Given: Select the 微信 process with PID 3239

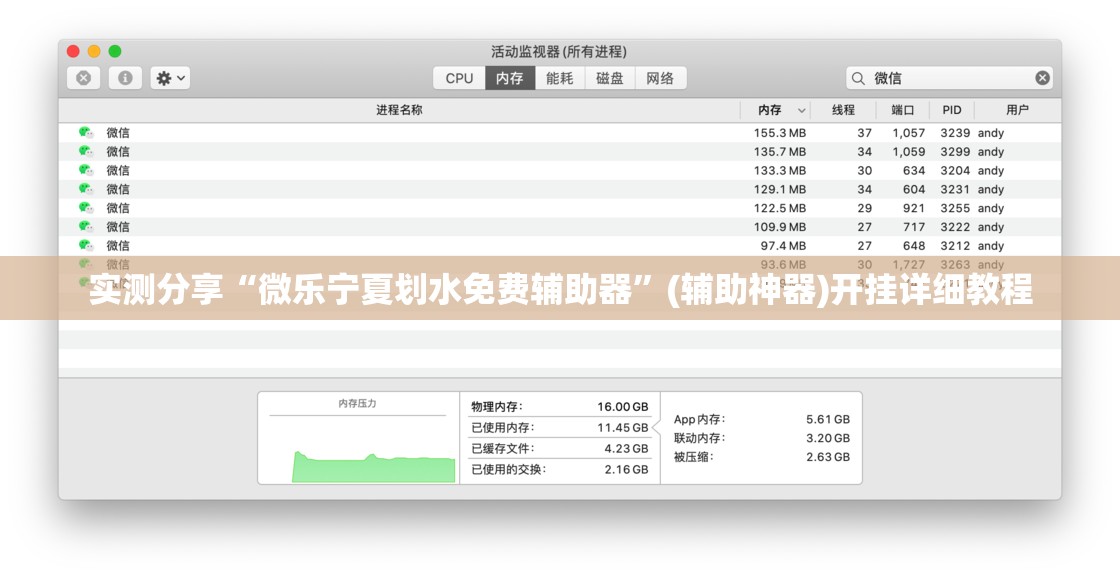Looking at the screenshot, I should [560, 133].
